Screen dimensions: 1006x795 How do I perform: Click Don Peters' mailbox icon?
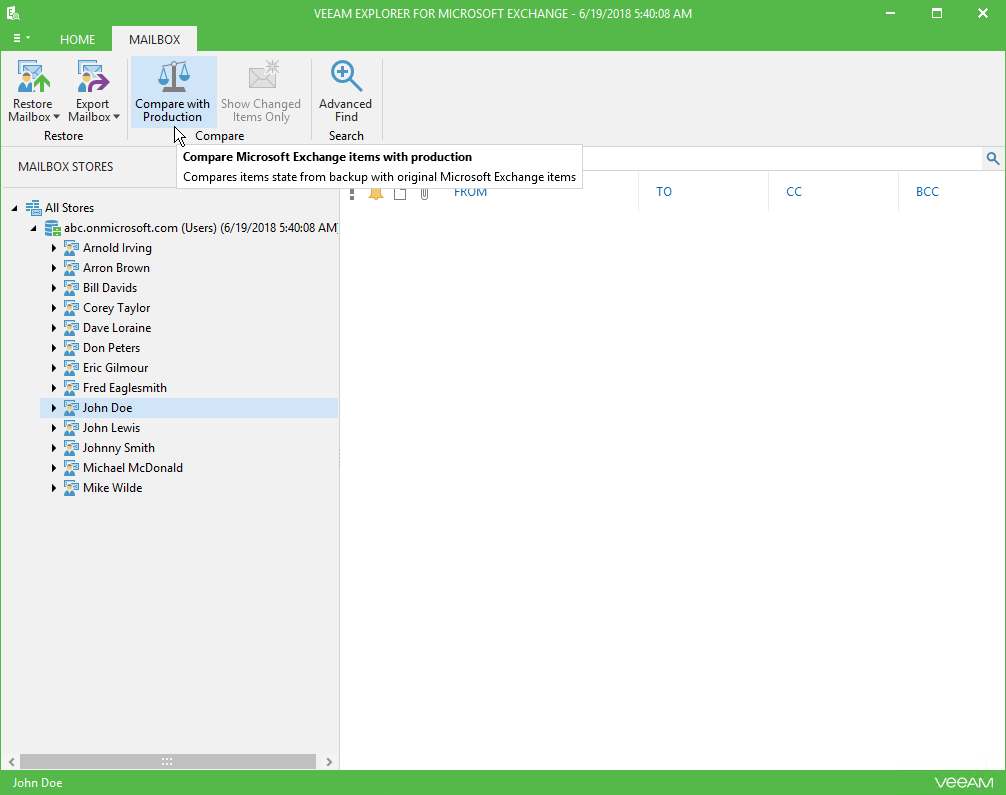point(71,348)
